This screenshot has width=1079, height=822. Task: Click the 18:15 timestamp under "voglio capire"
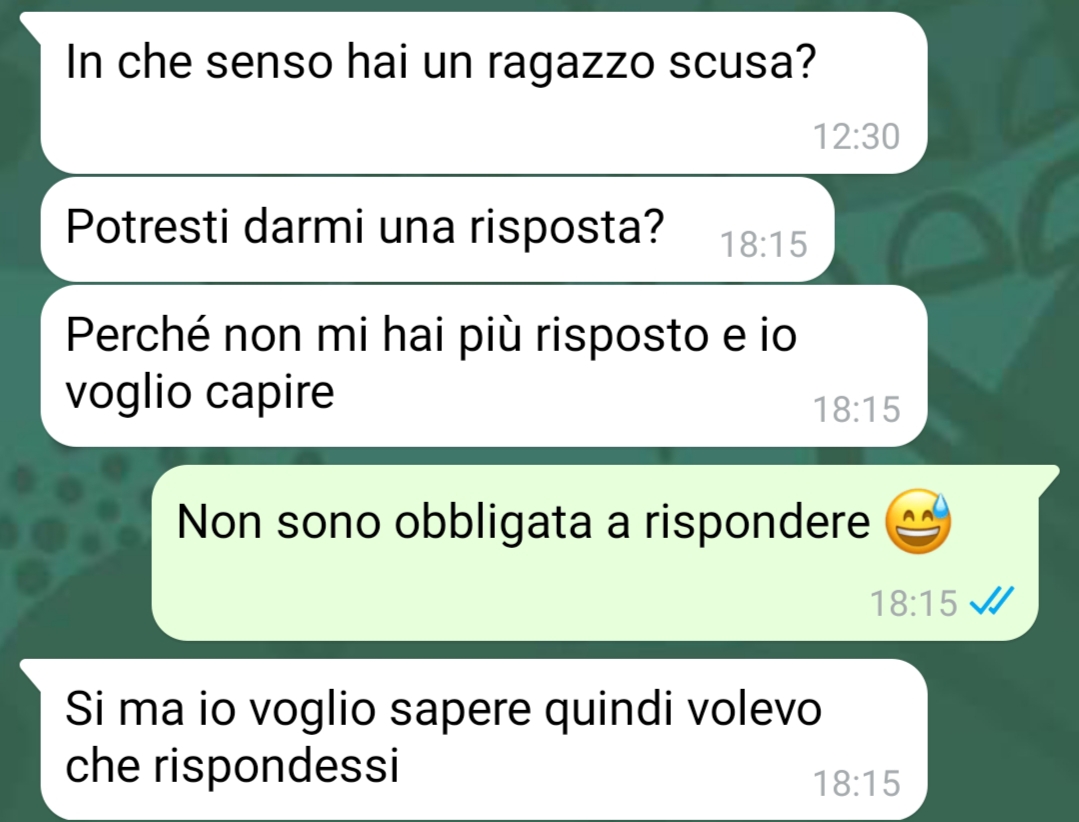[856, 409]
